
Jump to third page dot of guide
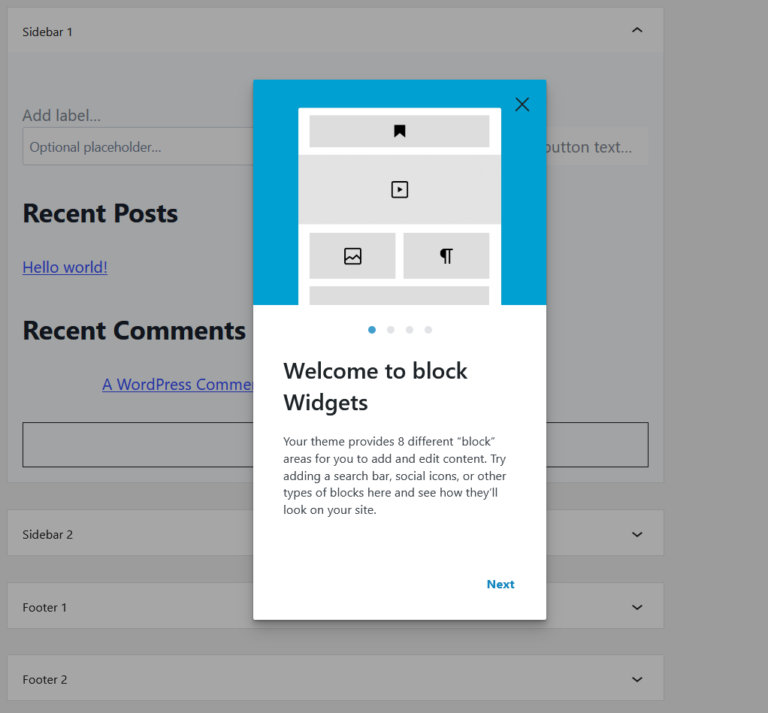pos(409,329)
